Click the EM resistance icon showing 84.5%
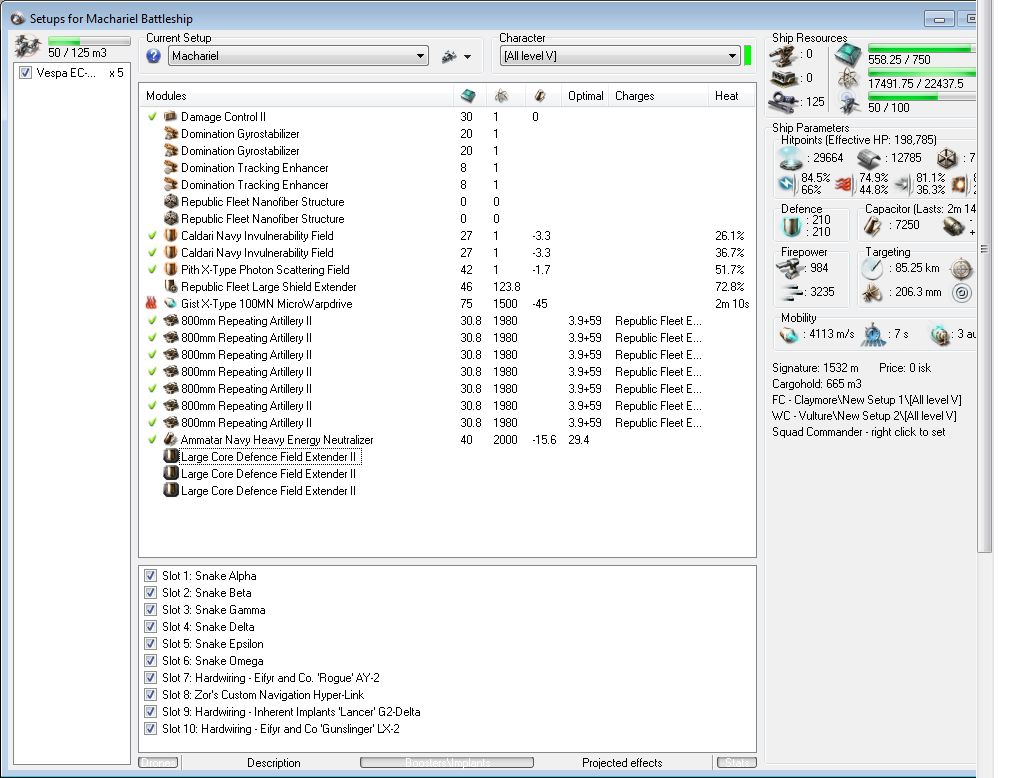 [787, 183]
